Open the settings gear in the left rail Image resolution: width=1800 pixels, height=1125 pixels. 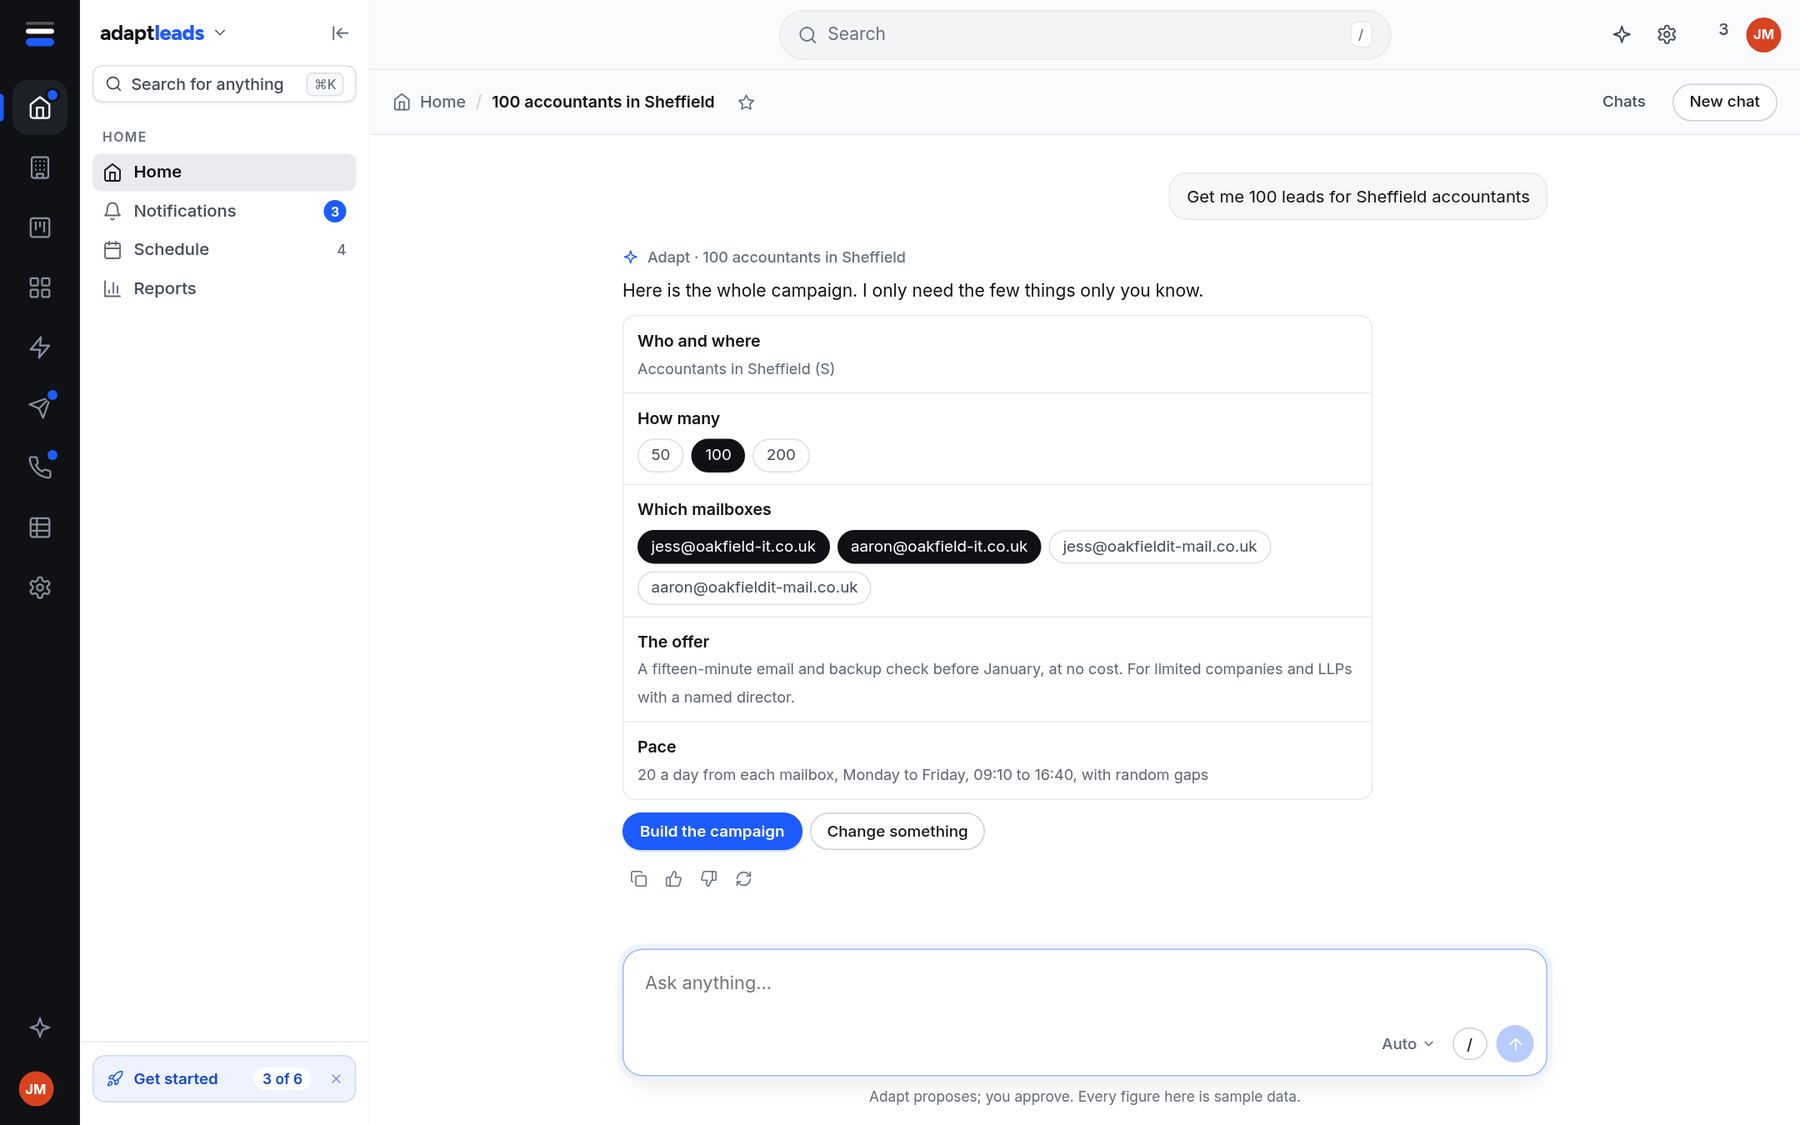click(40, 587)
